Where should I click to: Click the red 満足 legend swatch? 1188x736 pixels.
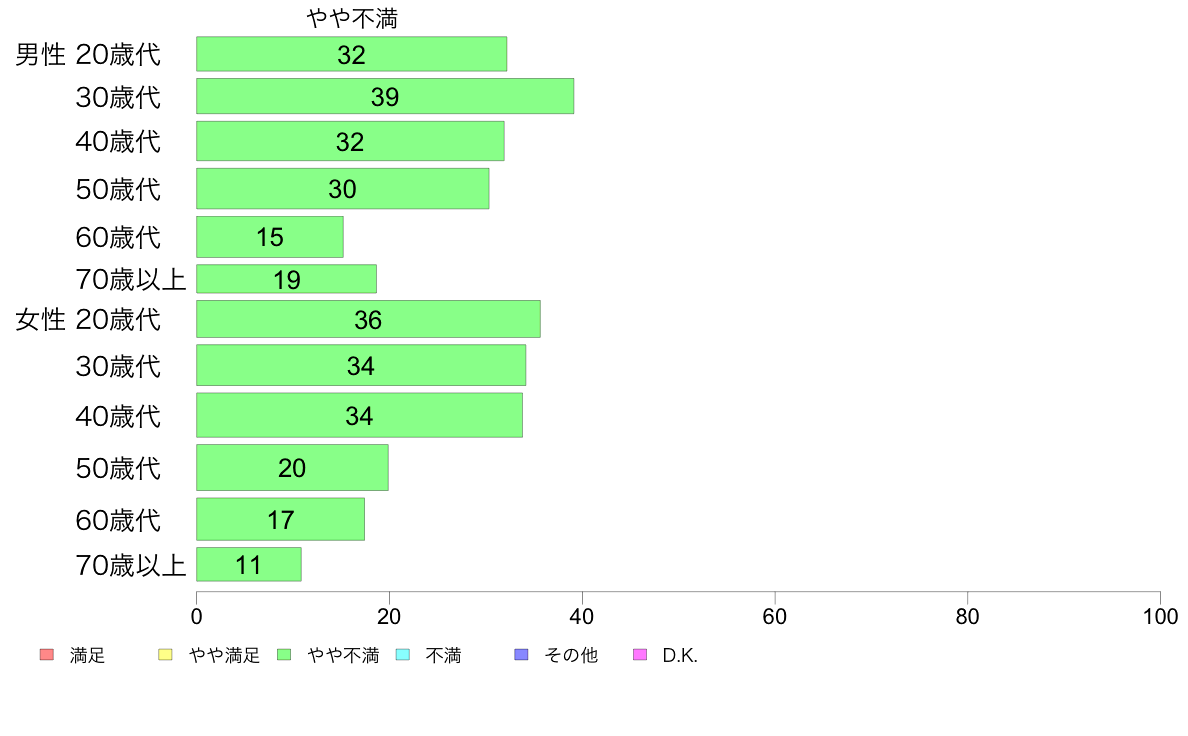[47, 655]
